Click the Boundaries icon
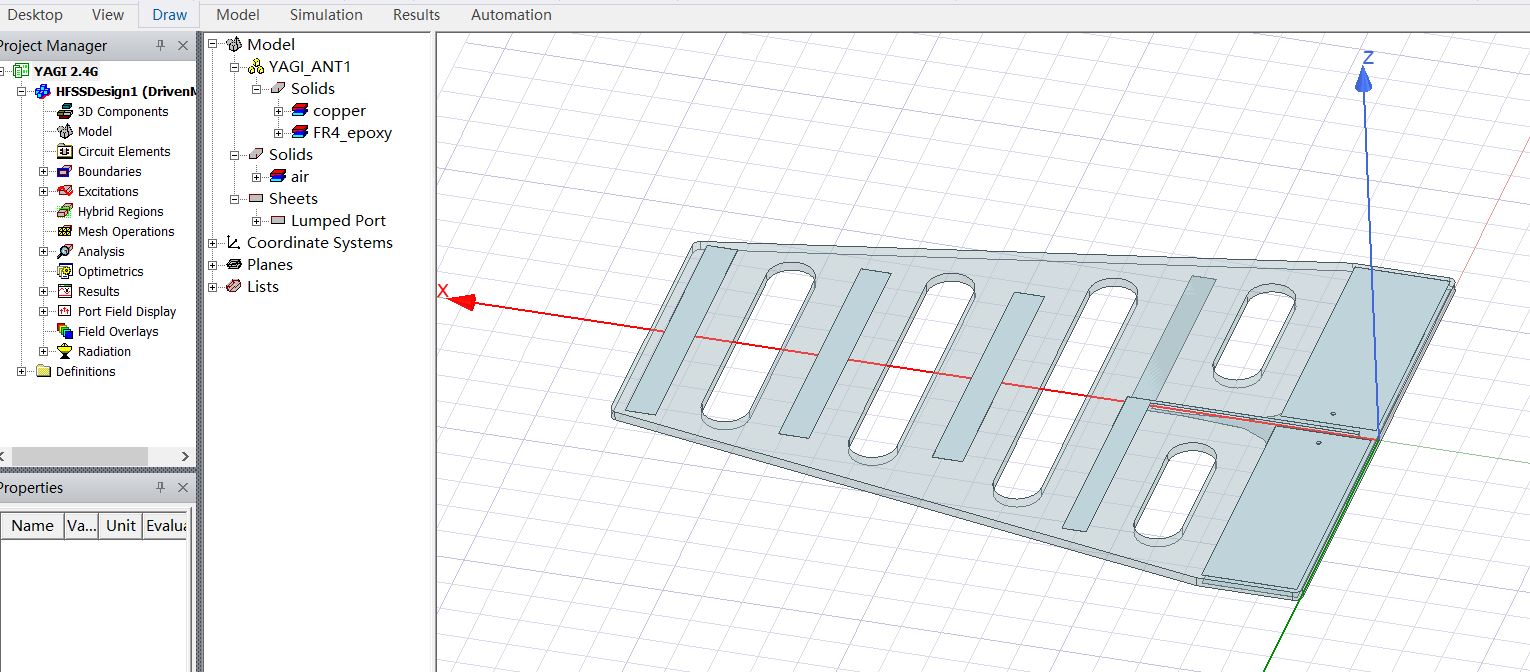The height and width of the screenshot is (672, 1530). pyautogui.click(x=65, y=171)
